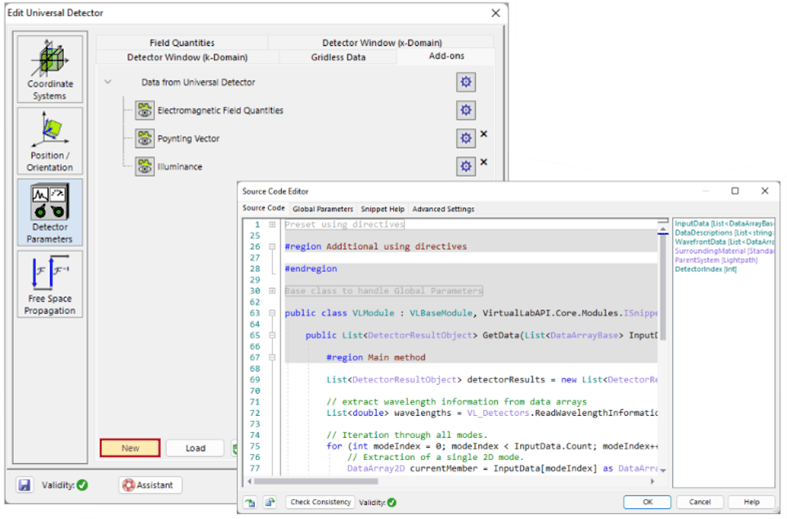Expand the Preset using directives code region
Image resolution: width=787 pixels, height=519 pixels.
[x=274, y=225]
